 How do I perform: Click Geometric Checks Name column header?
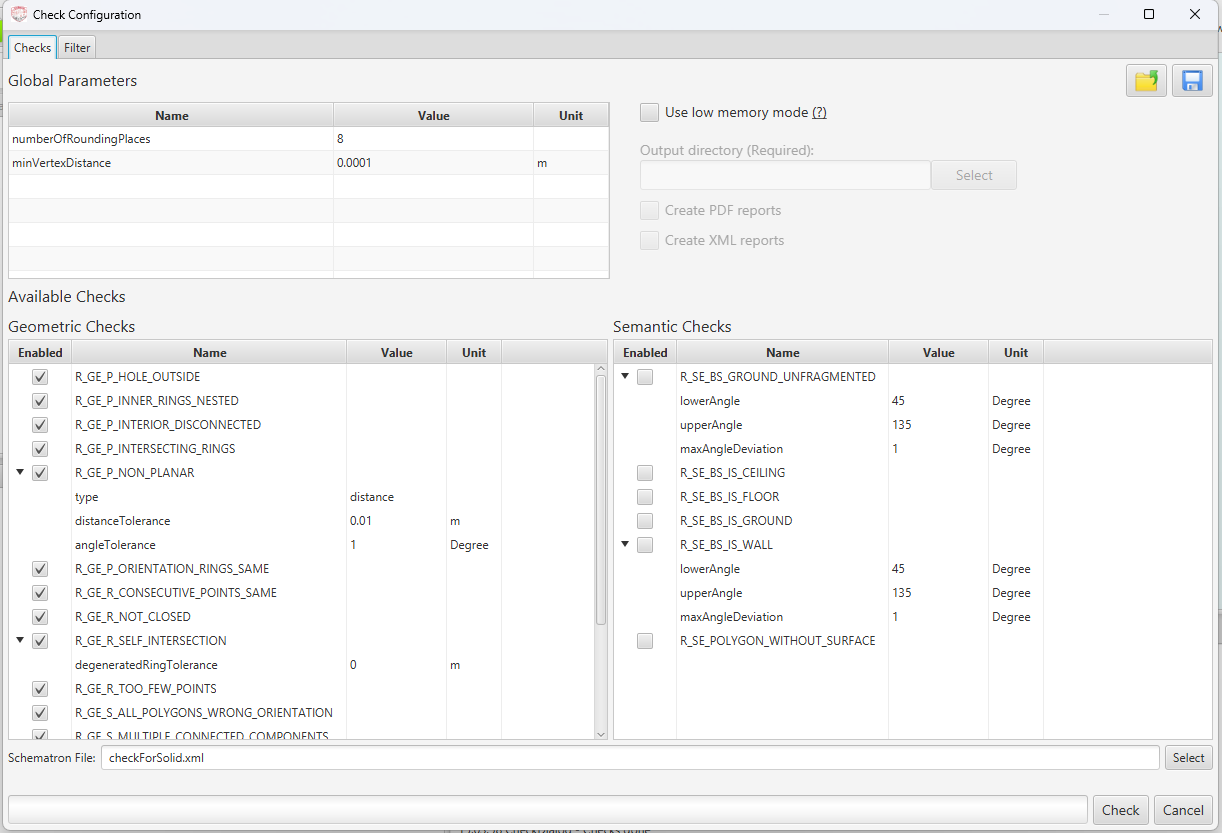[x=210, y=352]
